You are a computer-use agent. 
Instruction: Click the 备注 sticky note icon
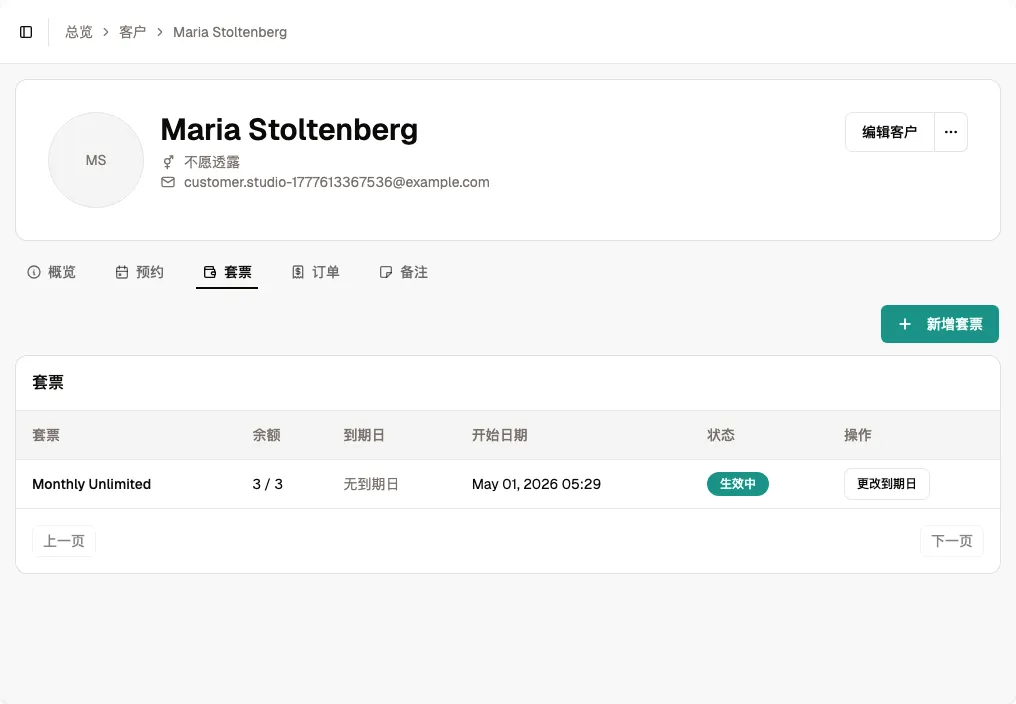point(386,272)
